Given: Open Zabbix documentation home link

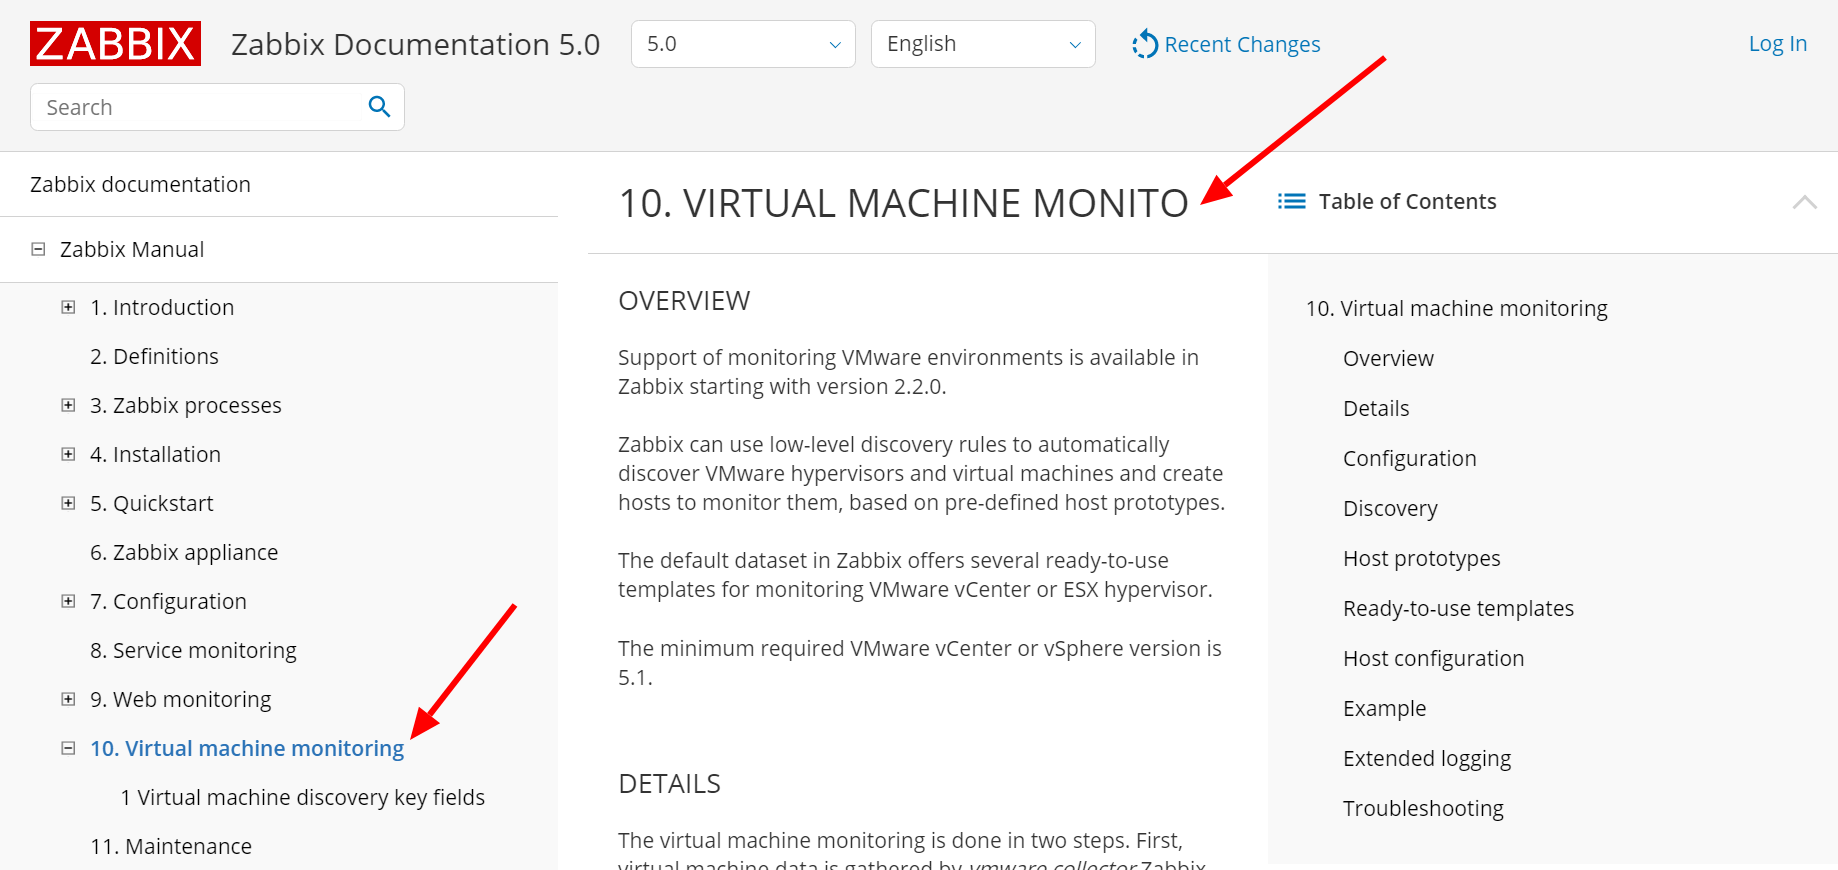Looking at the screenshot, I should [140, 184].
